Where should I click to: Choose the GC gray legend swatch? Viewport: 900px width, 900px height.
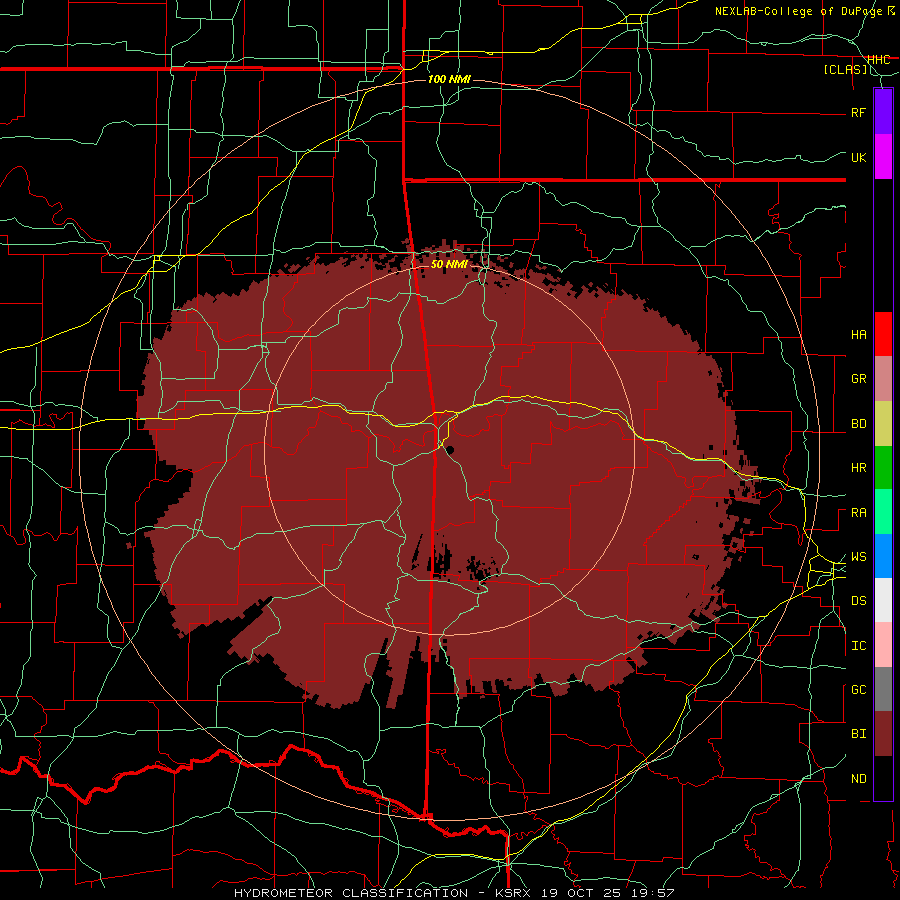pos(883,689)
